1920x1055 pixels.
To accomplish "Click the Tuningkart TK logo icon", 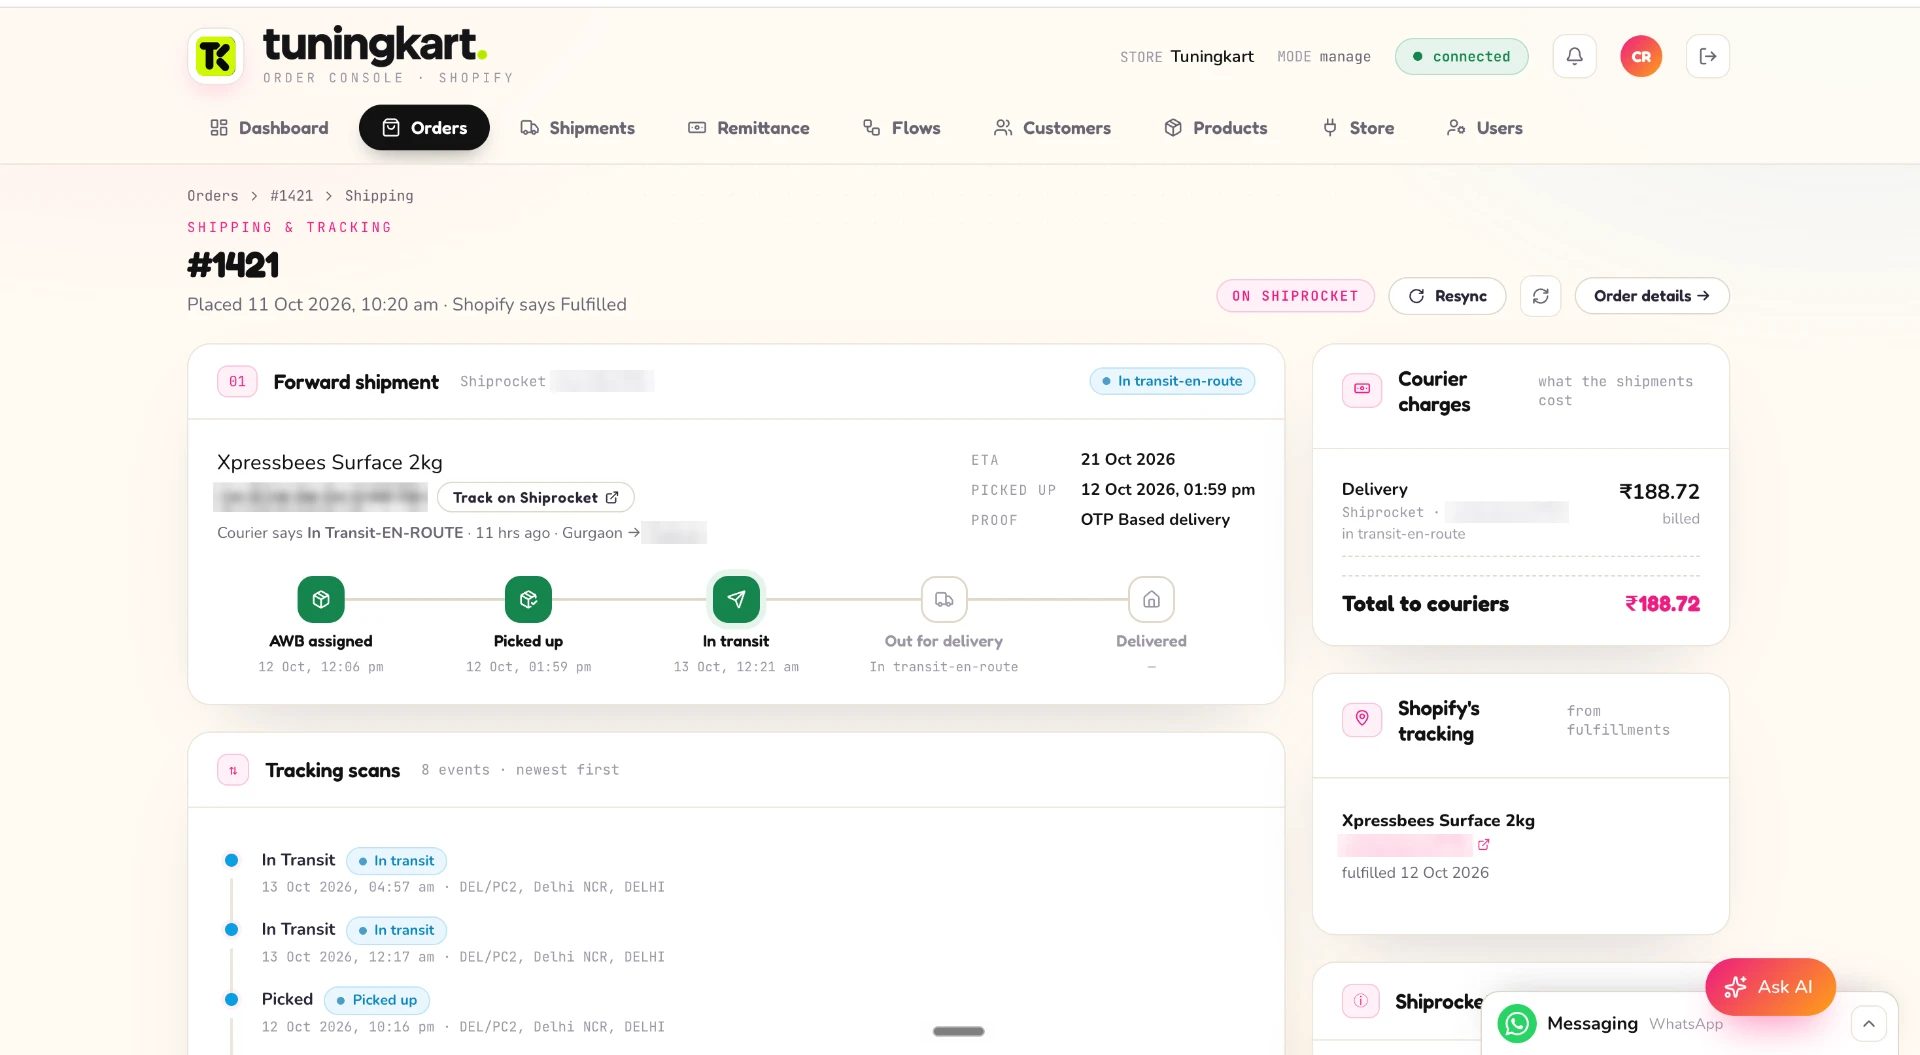I will pyautogui.click(x=216, y=56).
